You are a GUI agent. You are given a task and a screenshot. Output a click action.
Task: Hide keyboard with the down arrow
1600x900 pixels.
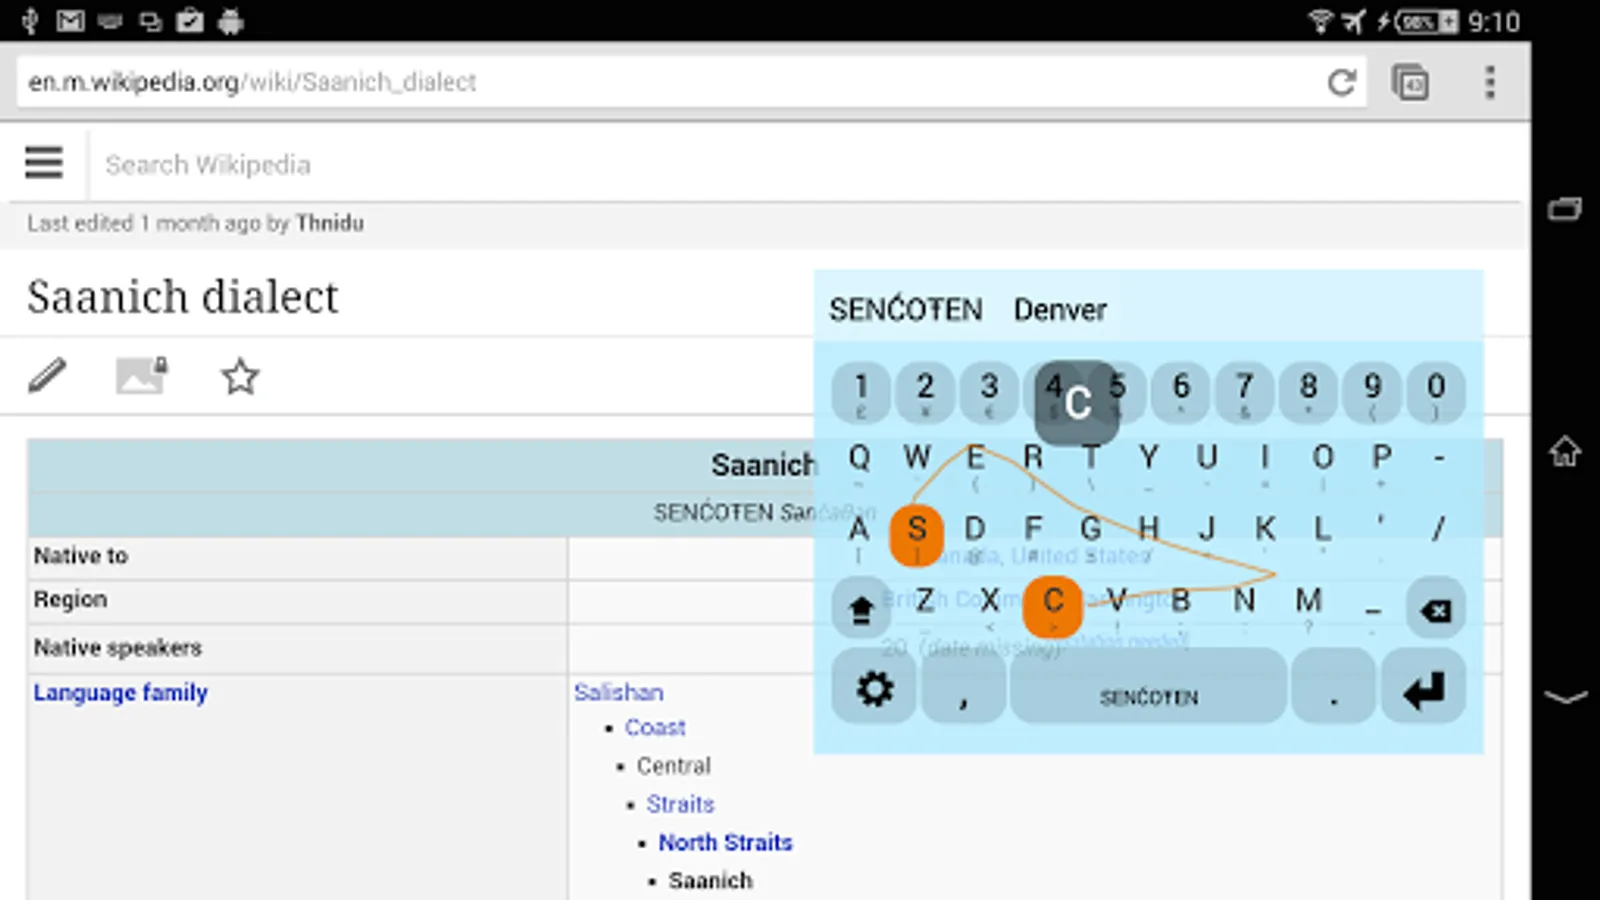(x=1565, y=697)
